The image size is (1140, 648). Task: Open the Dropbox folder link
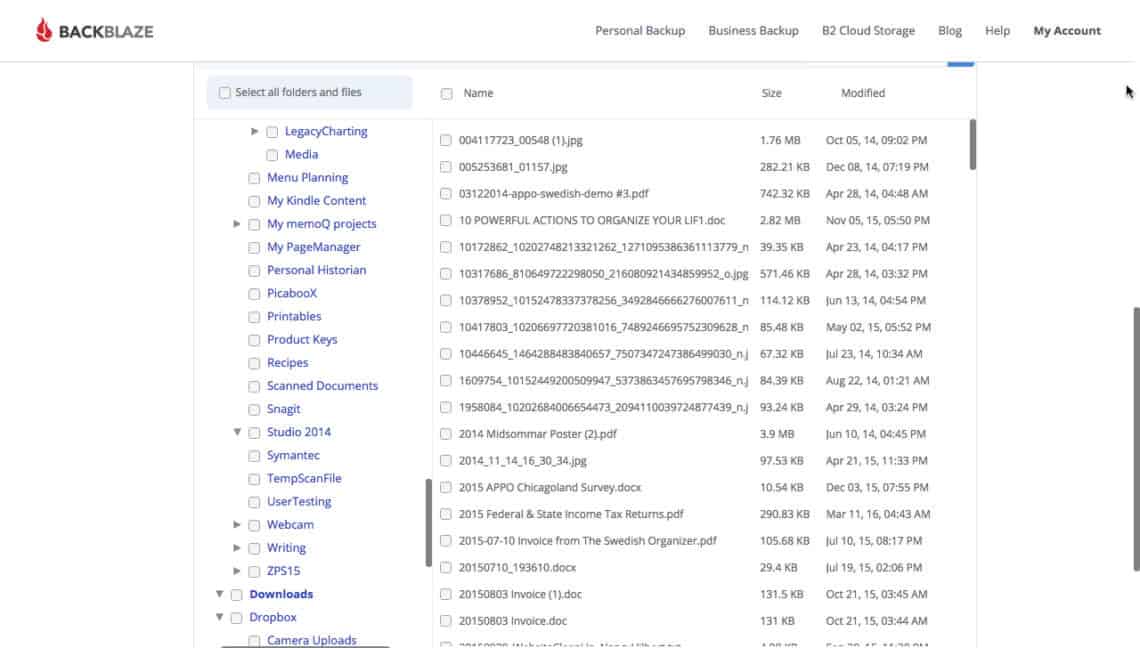tap(273, 617)
